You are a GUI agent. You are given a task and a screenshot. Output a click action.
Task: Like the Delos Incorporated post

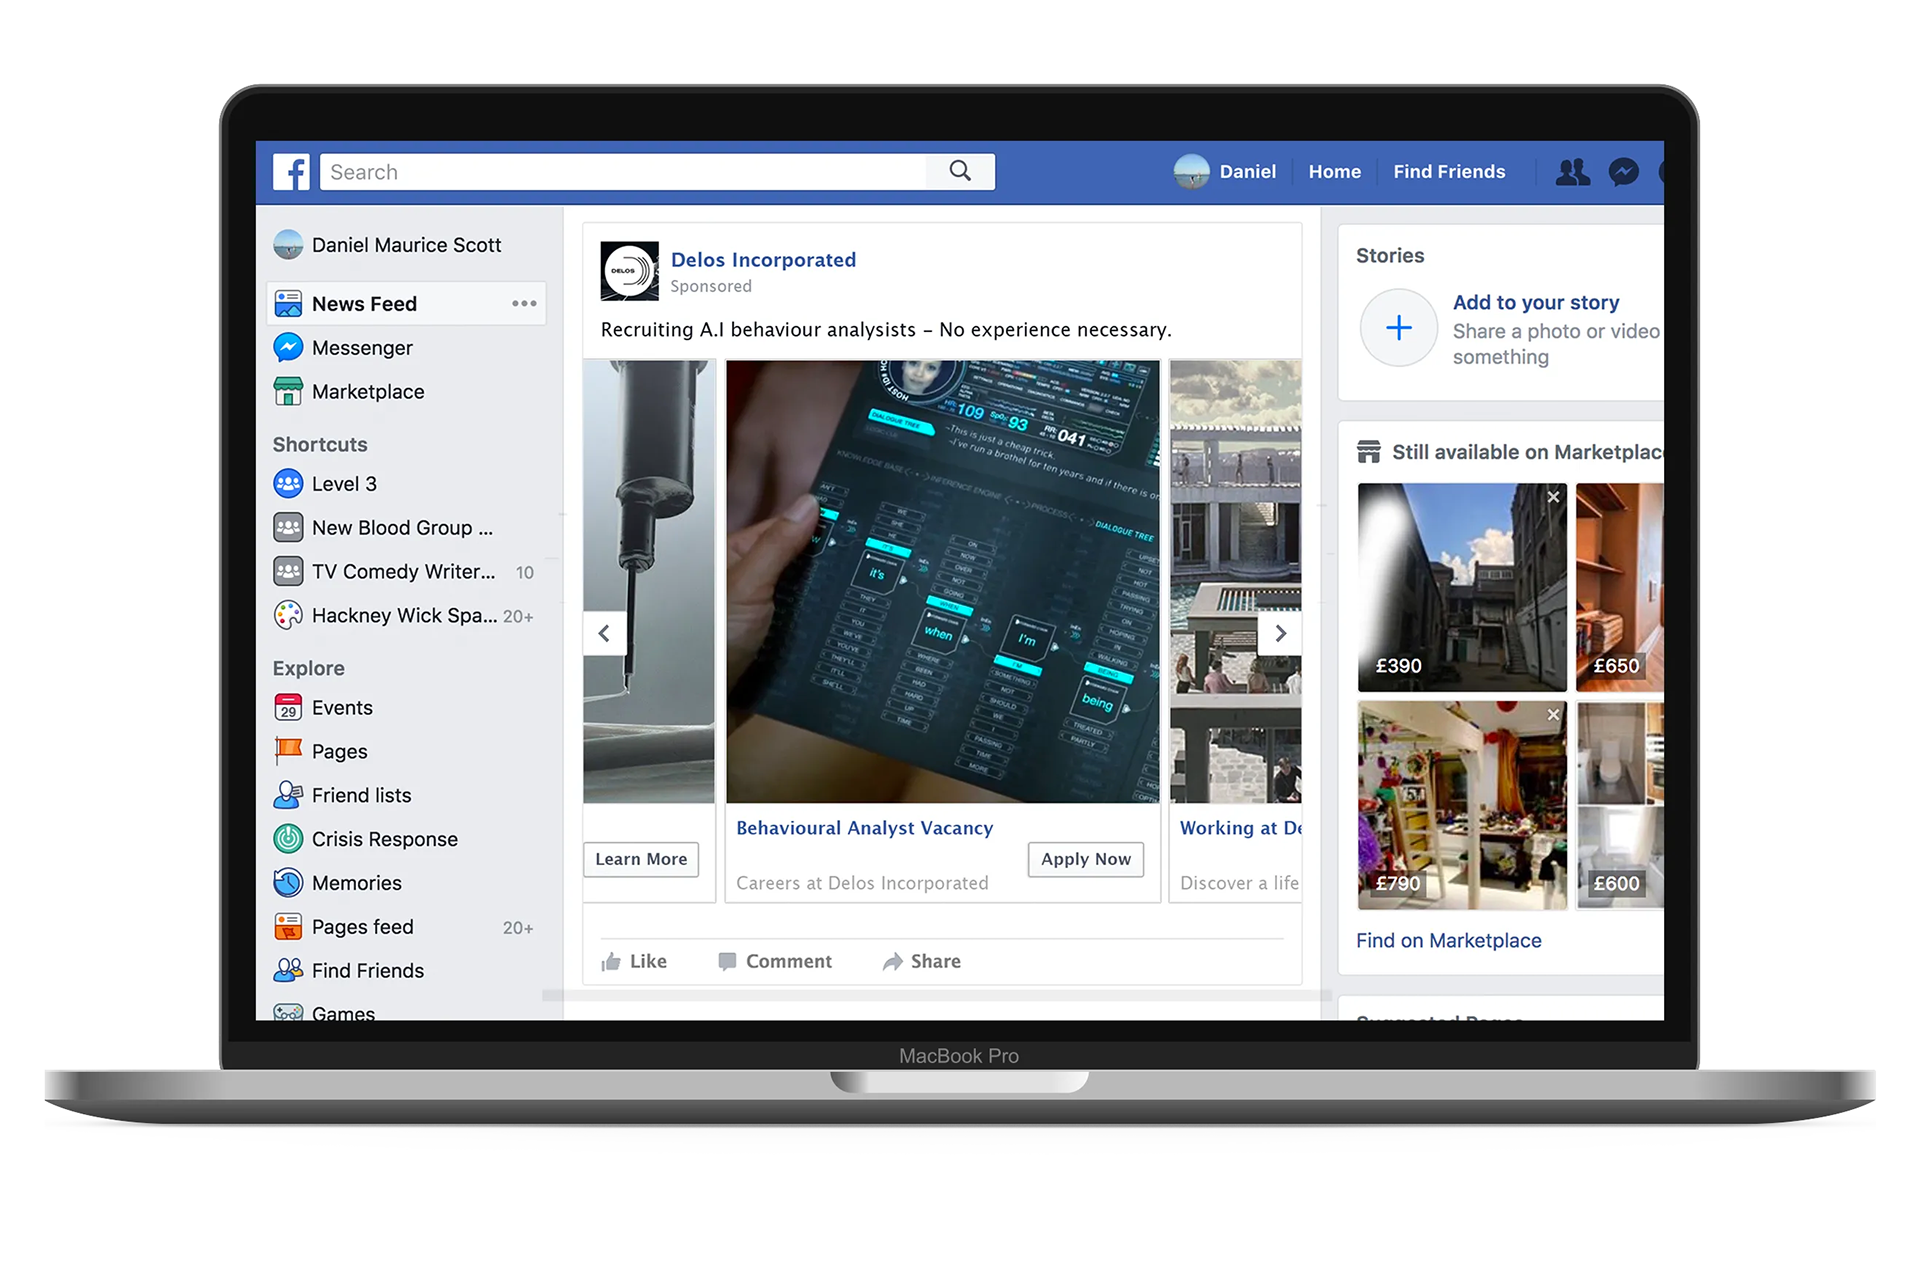[634, 961]
